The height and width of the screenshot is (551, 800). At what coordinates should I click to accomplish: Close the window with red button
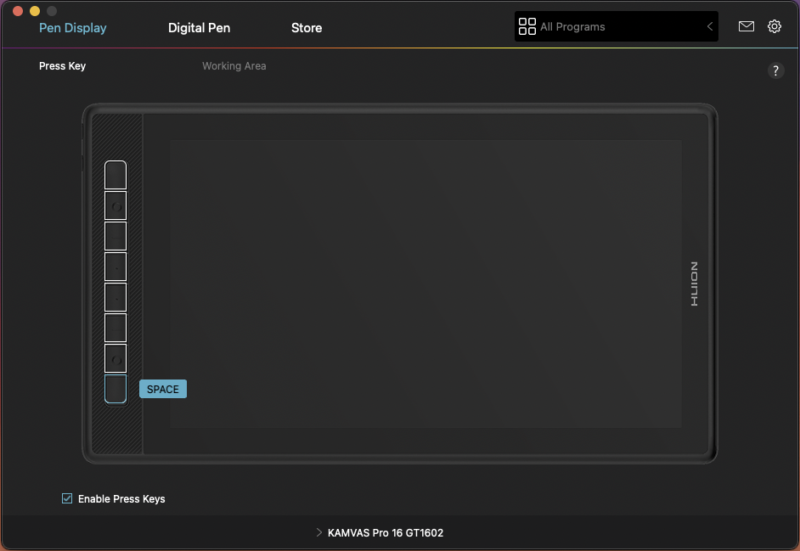18,11
